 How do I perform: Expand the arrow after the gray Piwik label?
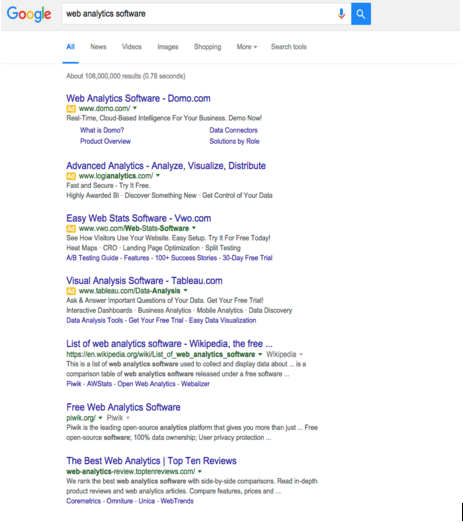[x=128, y=418]
